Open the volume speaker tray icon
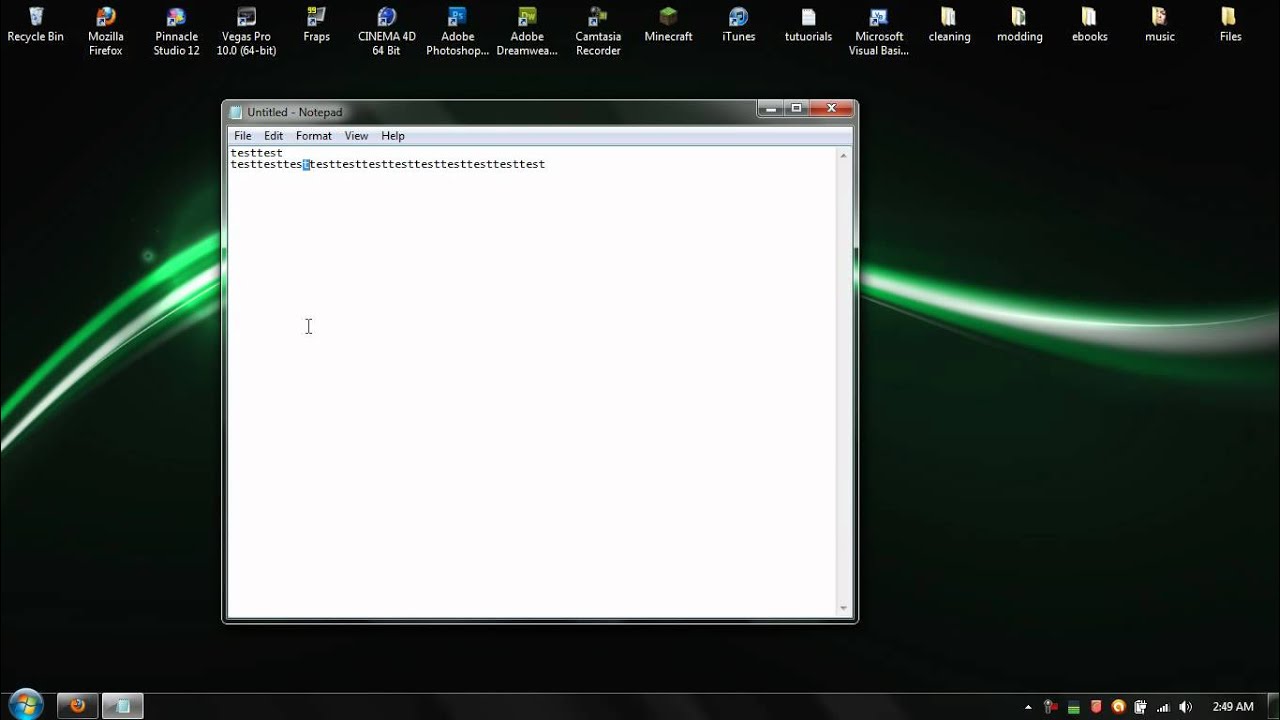The image size is (1280, 720). 1185,706
